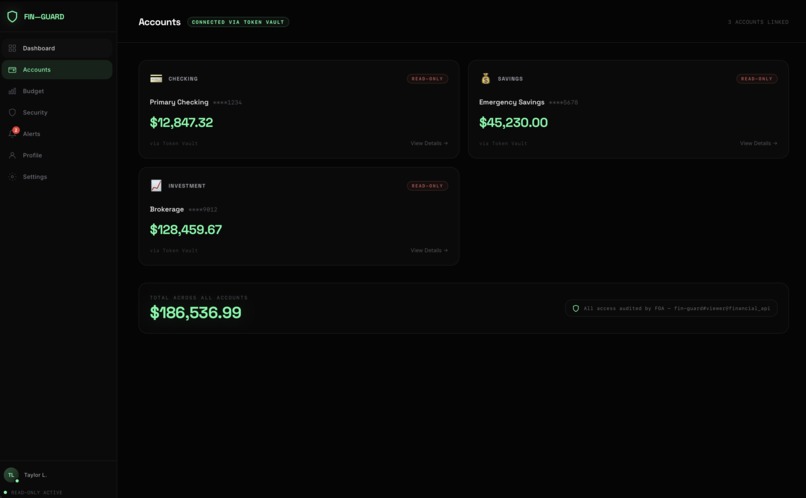Viewport: 806px width, 498px height.
Task: Click the Security shield icon in sidebar
Action: pyautogui.click(x=12, y=113)
